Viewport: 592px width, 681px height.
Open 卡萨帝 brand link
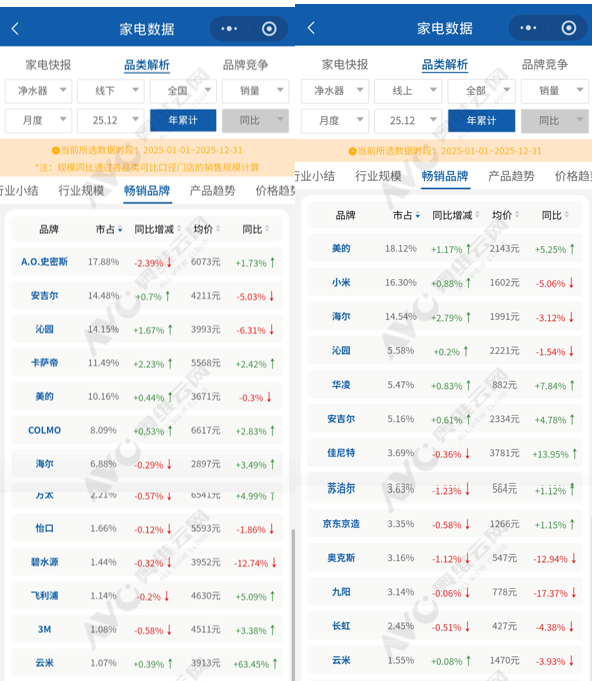point(44,363)
